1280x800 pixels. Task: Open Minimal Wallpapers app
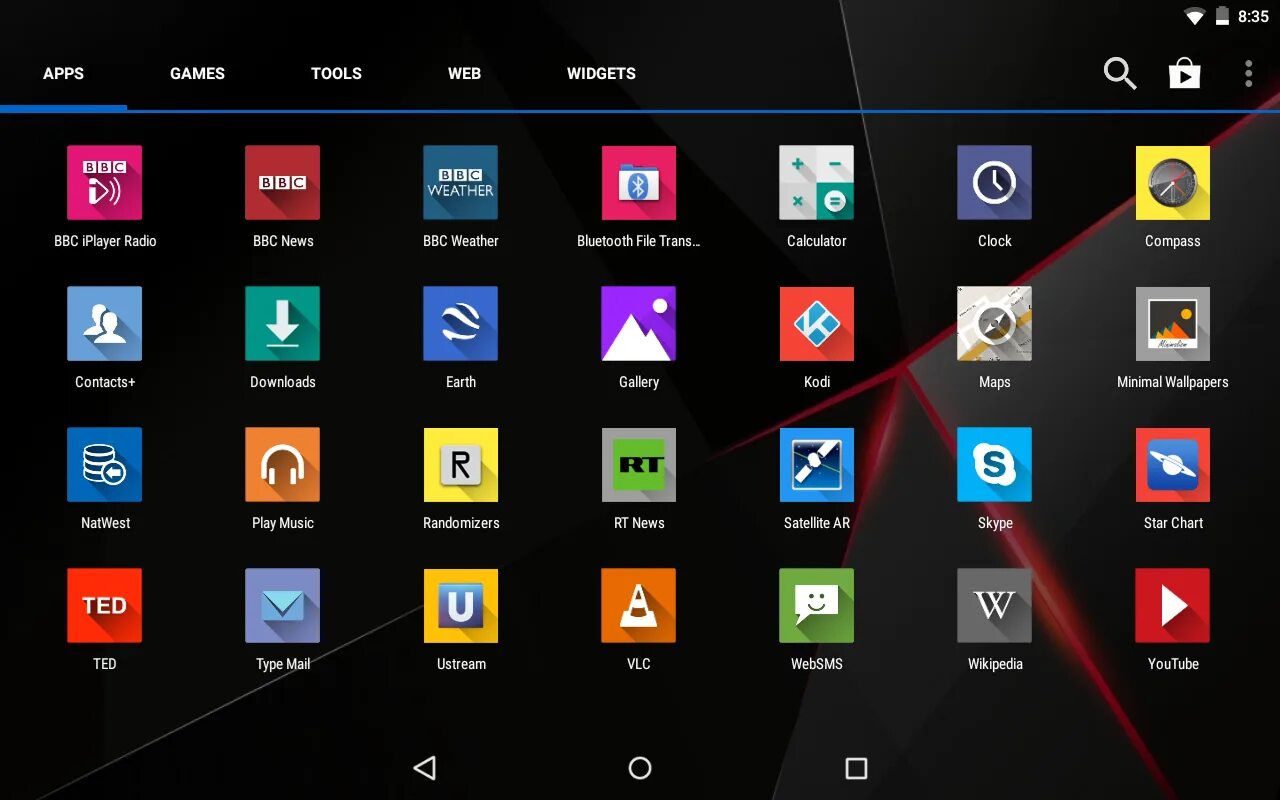[1173, 324]
